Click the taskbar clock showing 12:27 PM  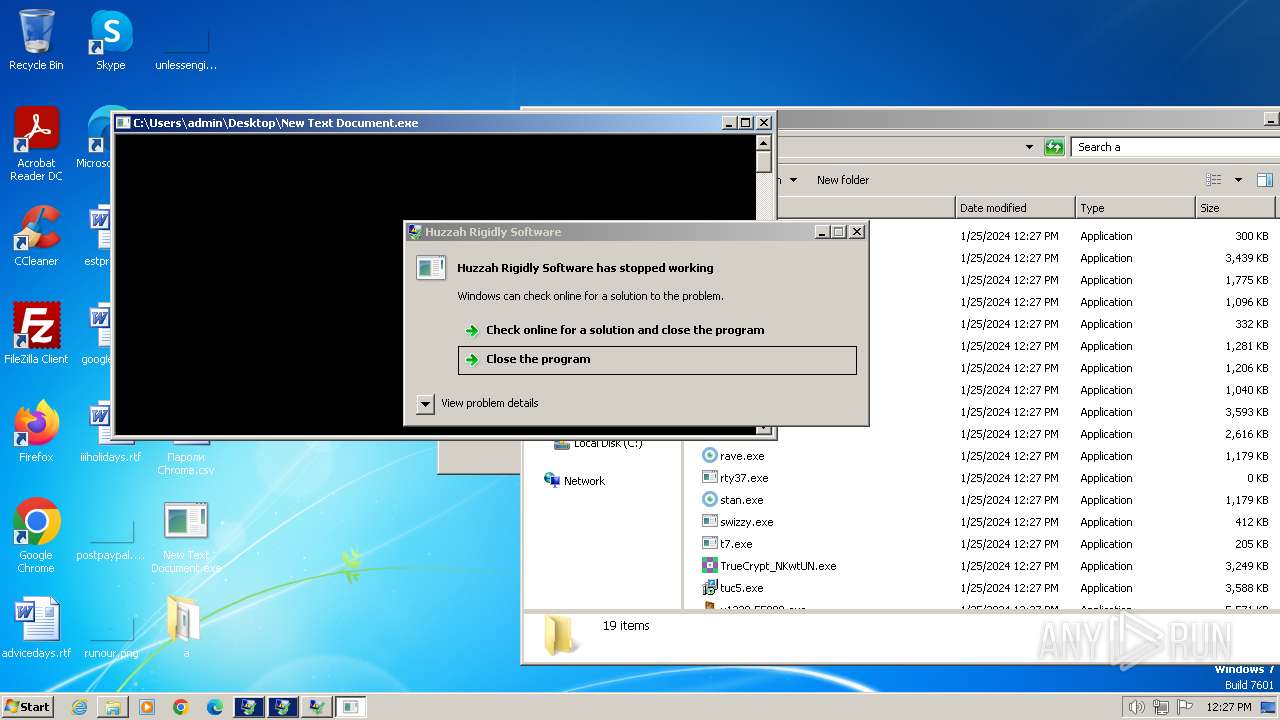pyautogui.click(x=1229, y=707)
